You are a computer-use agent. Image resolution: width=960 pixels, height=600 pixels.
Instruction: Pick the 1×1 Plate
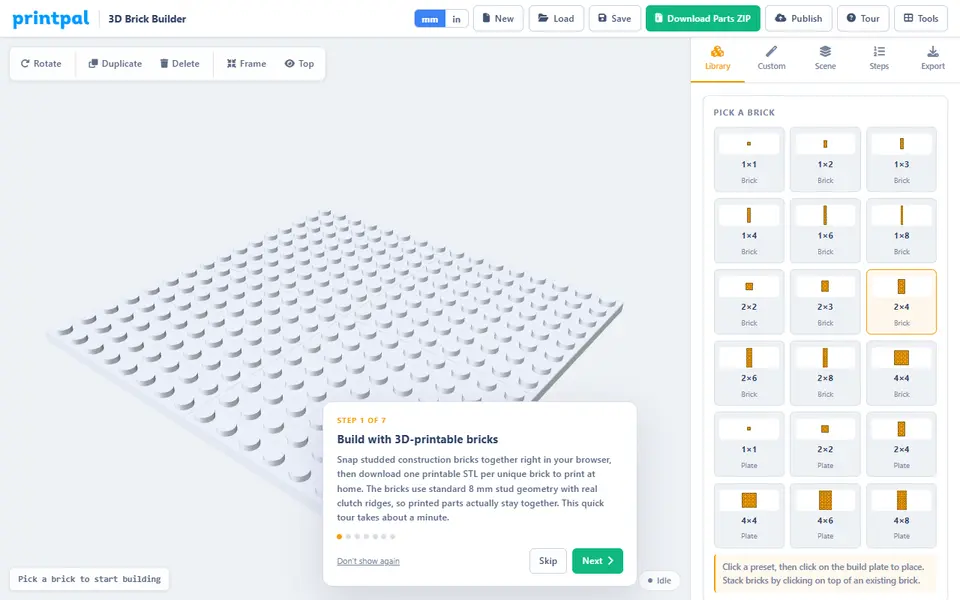[x=749, y=444]
